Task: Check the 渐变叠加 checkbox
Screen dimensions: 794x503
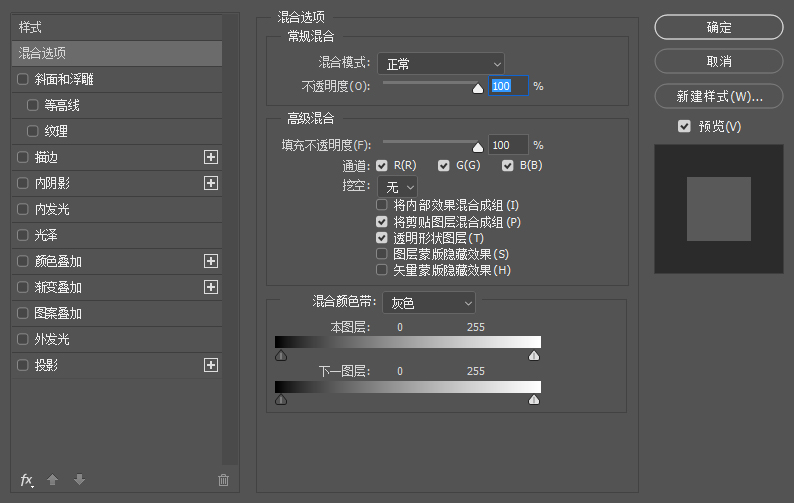Action: [x=23, y=287]
